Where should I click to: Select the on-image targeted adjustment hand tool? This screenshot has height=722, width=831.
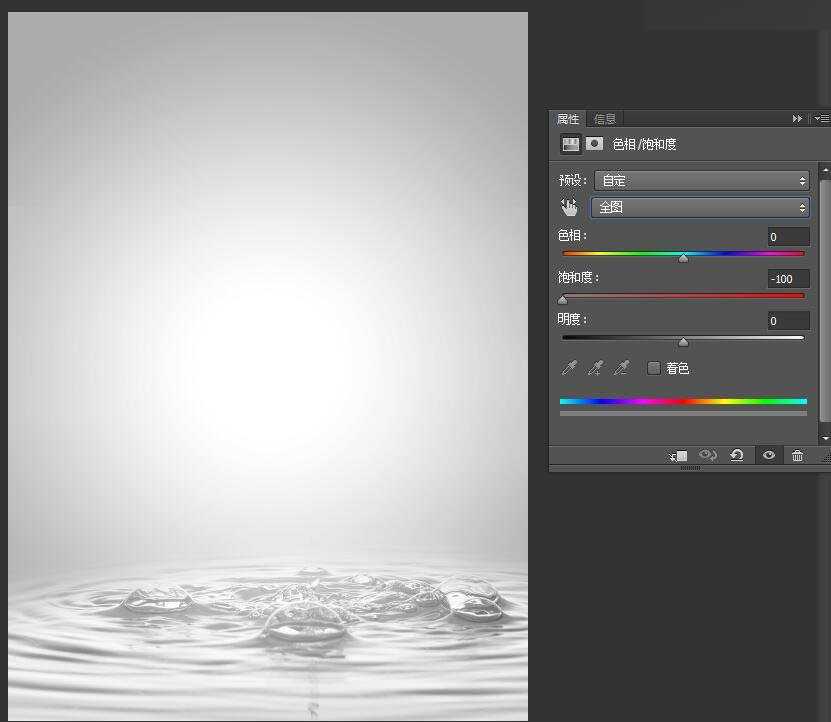coord(570,208)
